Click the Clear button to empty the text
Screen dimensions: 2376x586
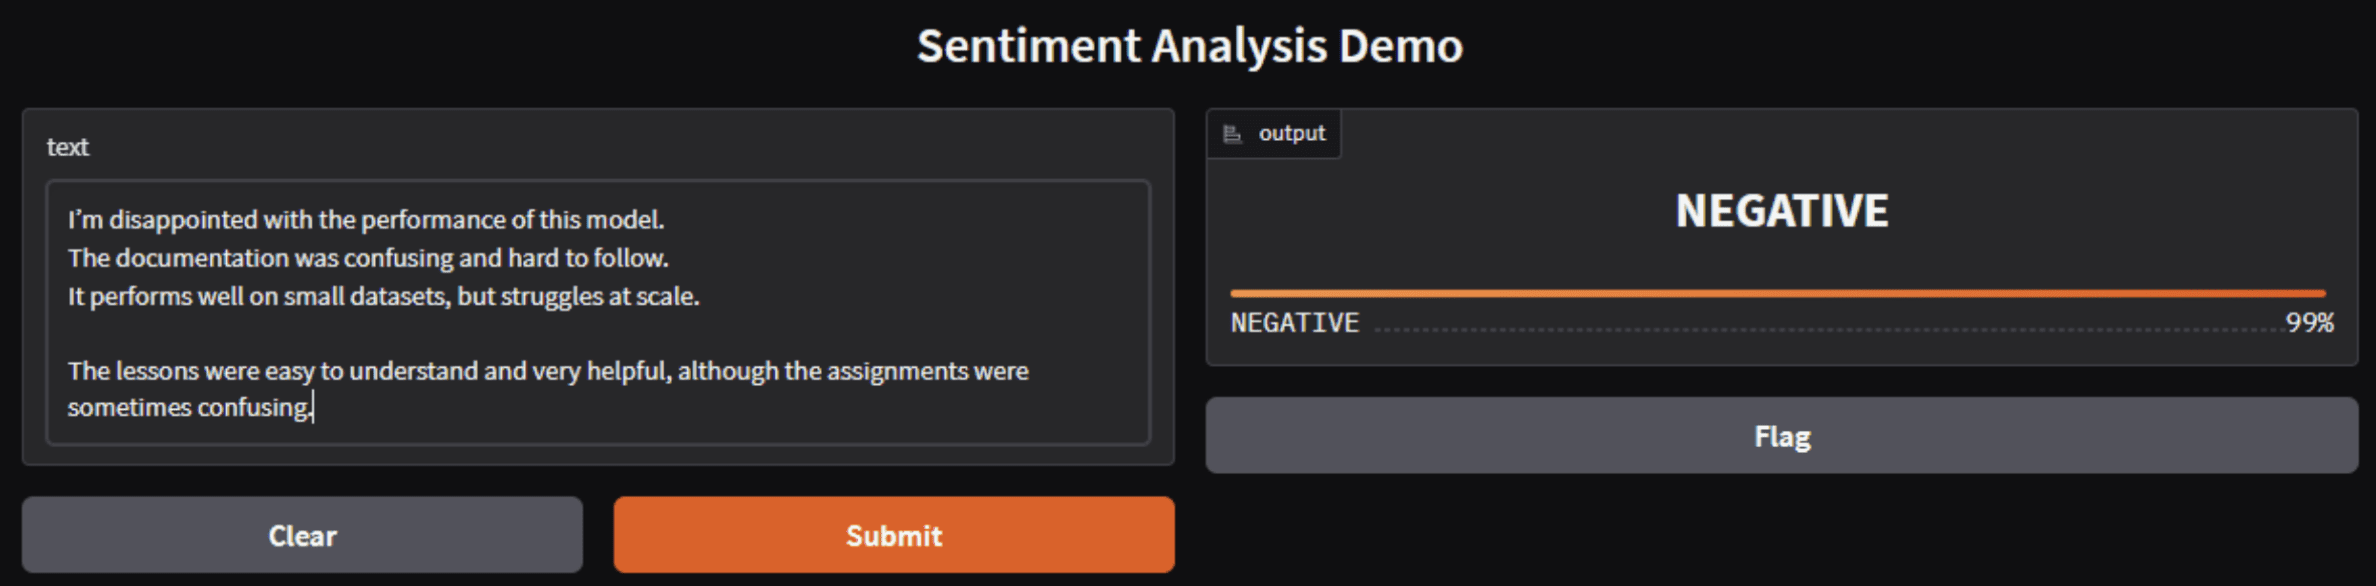[x=302, y=535]
